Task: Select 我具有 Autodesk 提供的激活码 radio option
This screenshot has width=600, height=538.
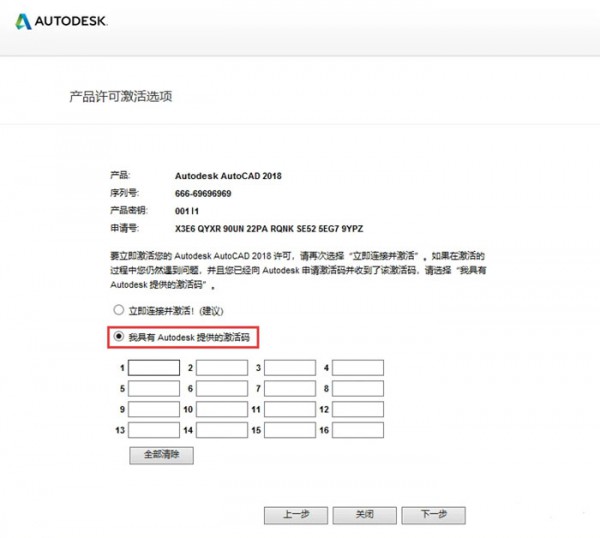Action: point(119,336)
